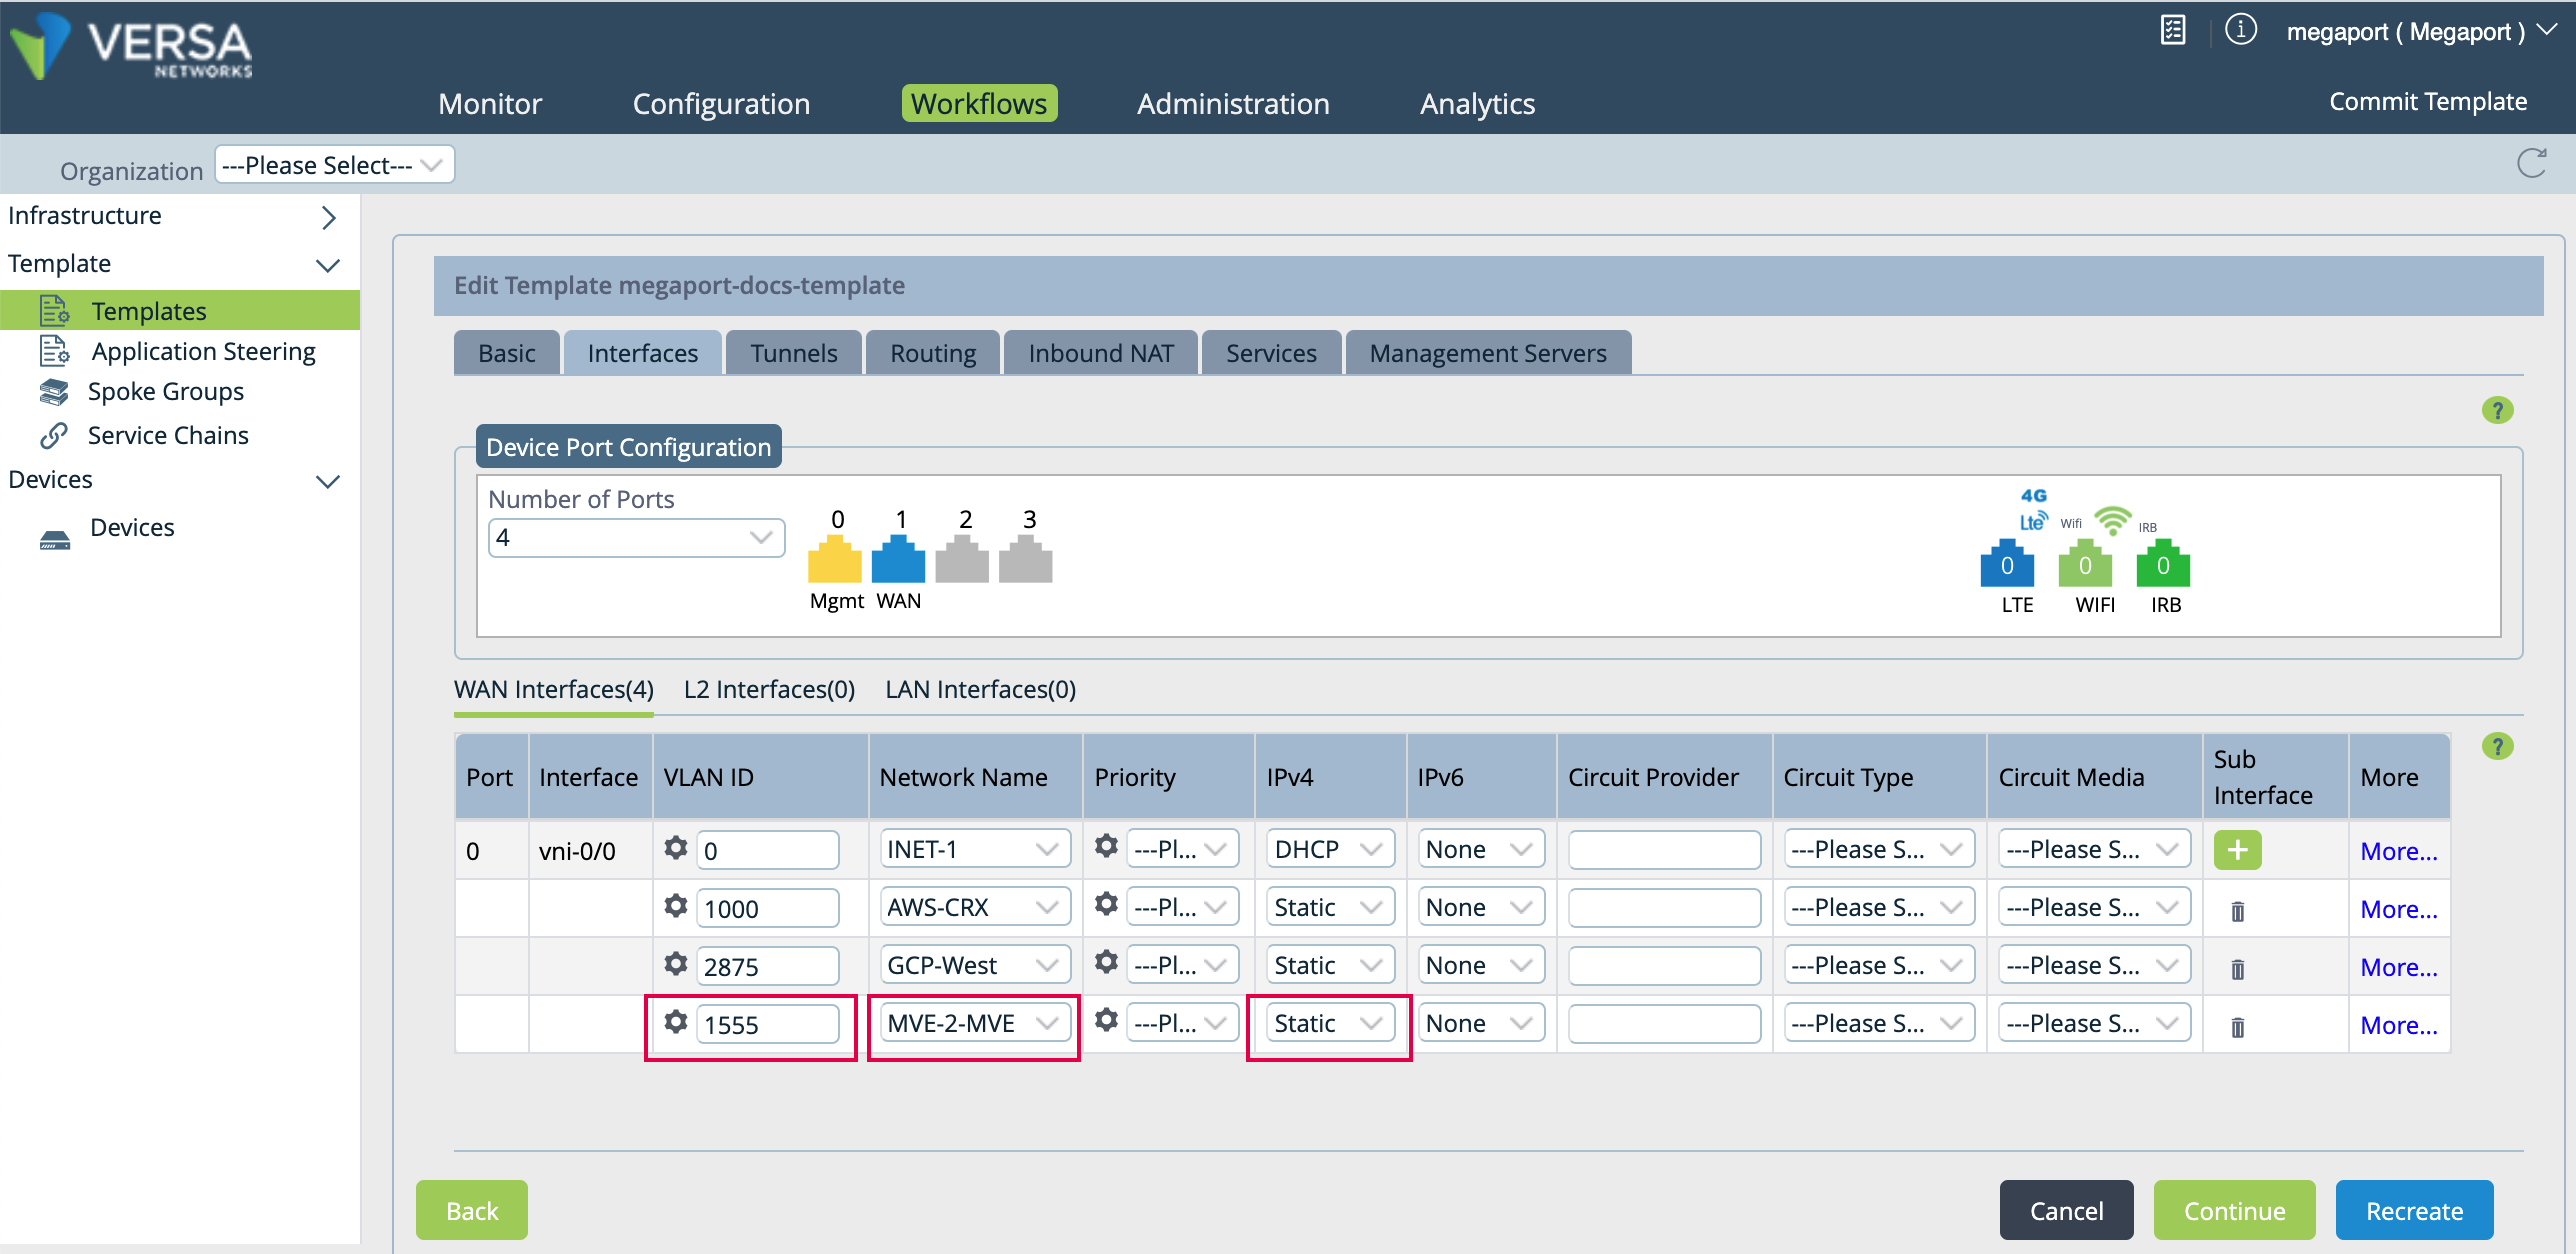Open the task list icon in header
Screen dimensions: 2576x1254
point(2172,30)
